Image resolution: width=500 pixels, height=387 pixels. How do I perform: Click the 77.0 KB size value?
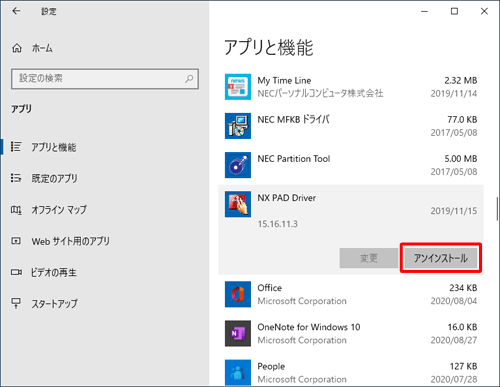[x=462, y=120]
